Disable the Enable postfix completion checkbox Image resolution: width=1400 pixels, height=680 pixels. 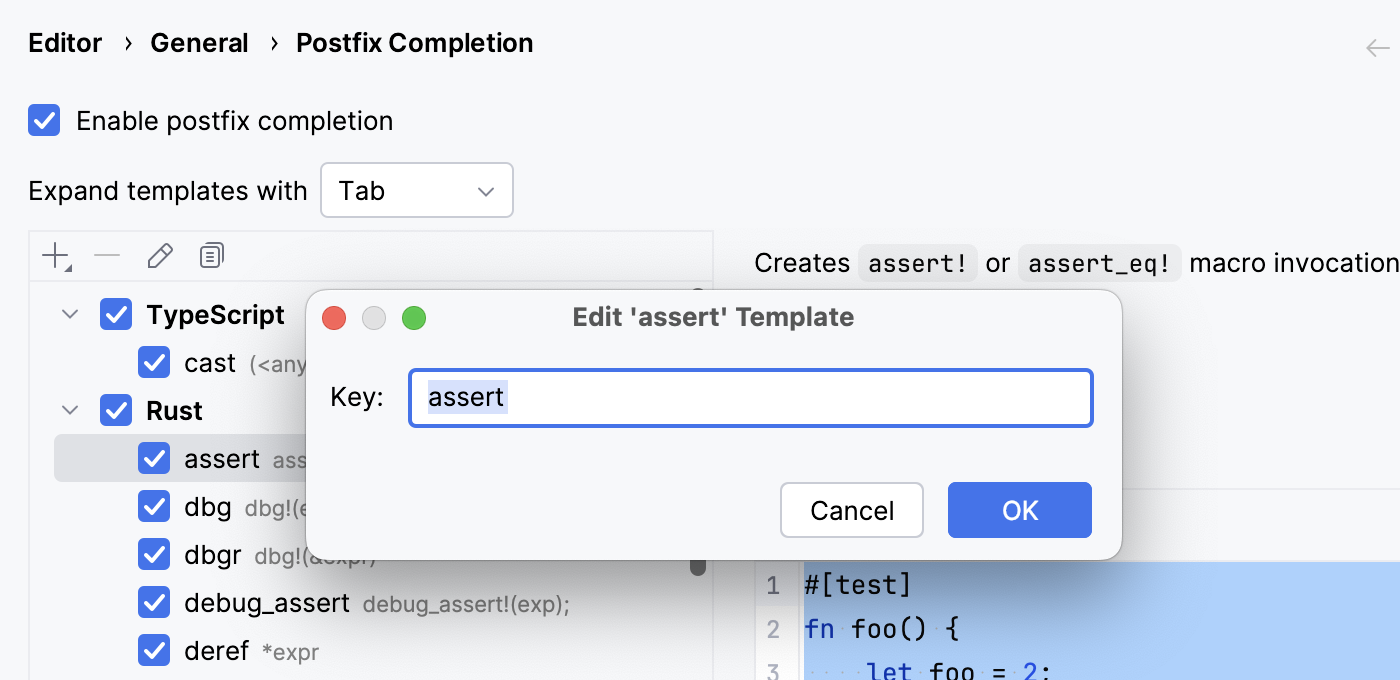[x=44, y=120]
